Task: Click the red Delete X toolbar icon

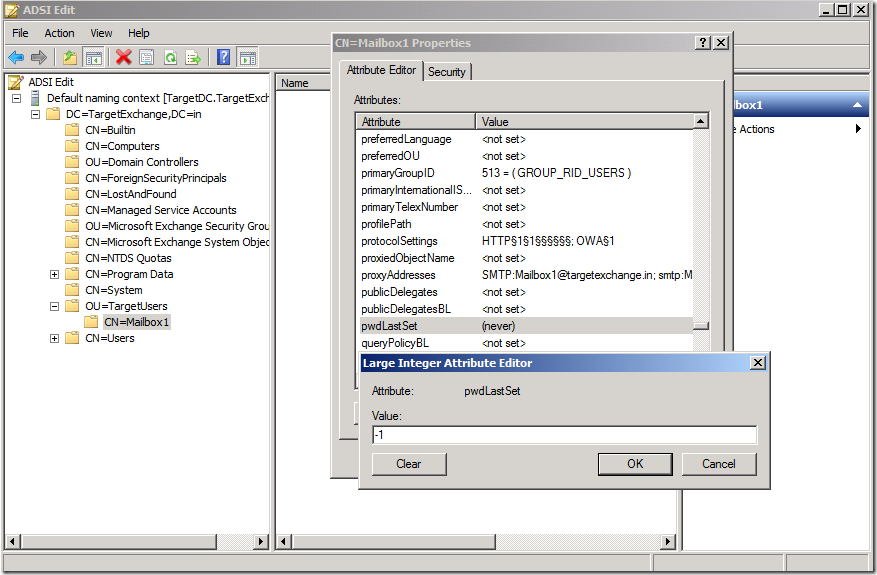Action: coord(124,57)
